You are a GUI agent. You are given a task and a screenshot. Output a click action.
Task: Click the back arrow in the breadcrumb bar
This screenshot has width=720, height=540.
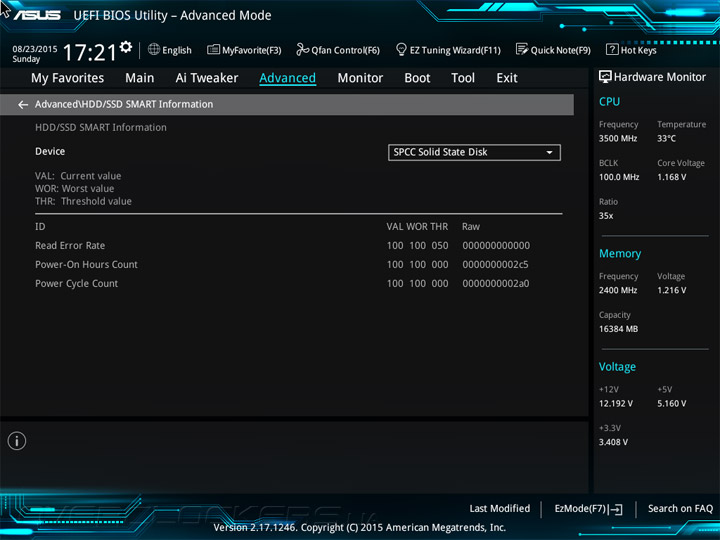pos(22,105)
